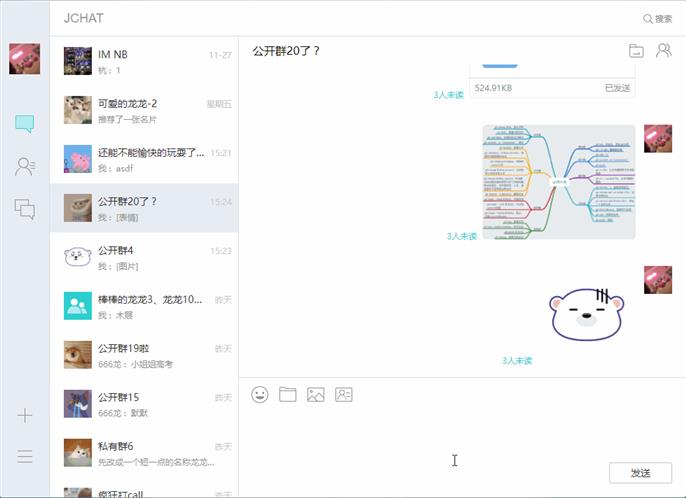Image resolution: width=686 pixels, height=498 pixels.
Task: Click the 发送 send button
Action: pyautogui.click(x=640, y=473)
